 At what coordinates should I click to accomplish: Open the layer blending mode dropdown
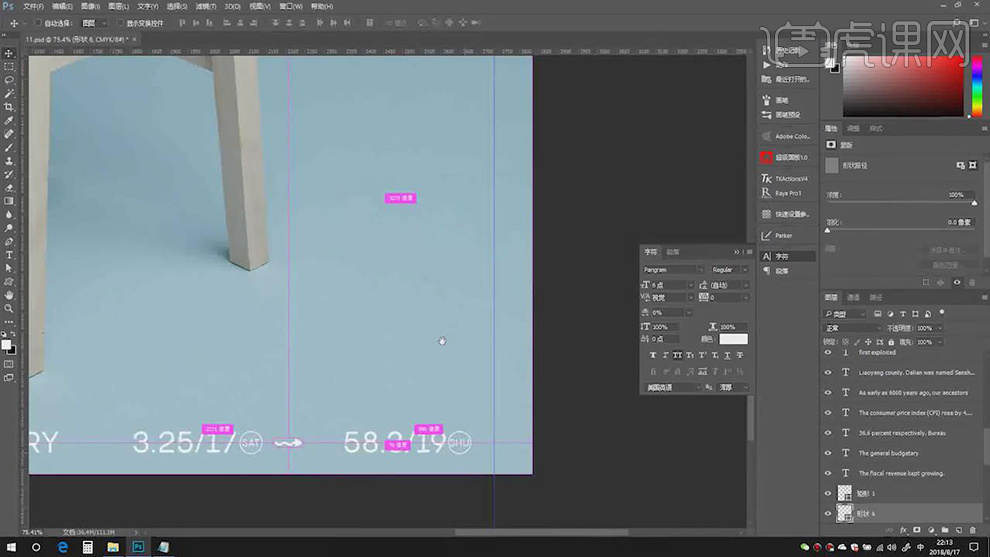click(852, 328)
